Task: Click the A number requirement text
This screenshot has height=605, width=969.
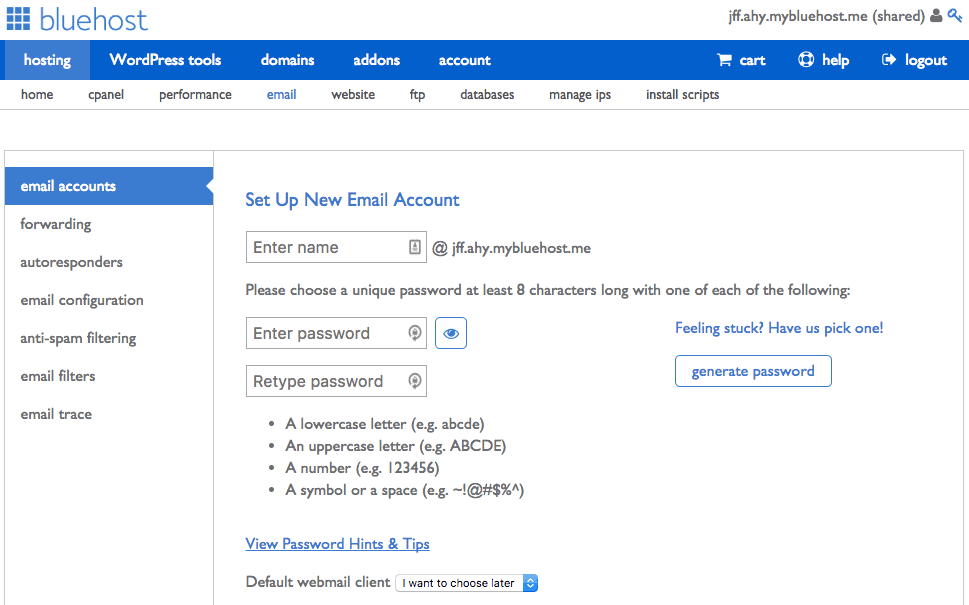Action: (362, 468)
